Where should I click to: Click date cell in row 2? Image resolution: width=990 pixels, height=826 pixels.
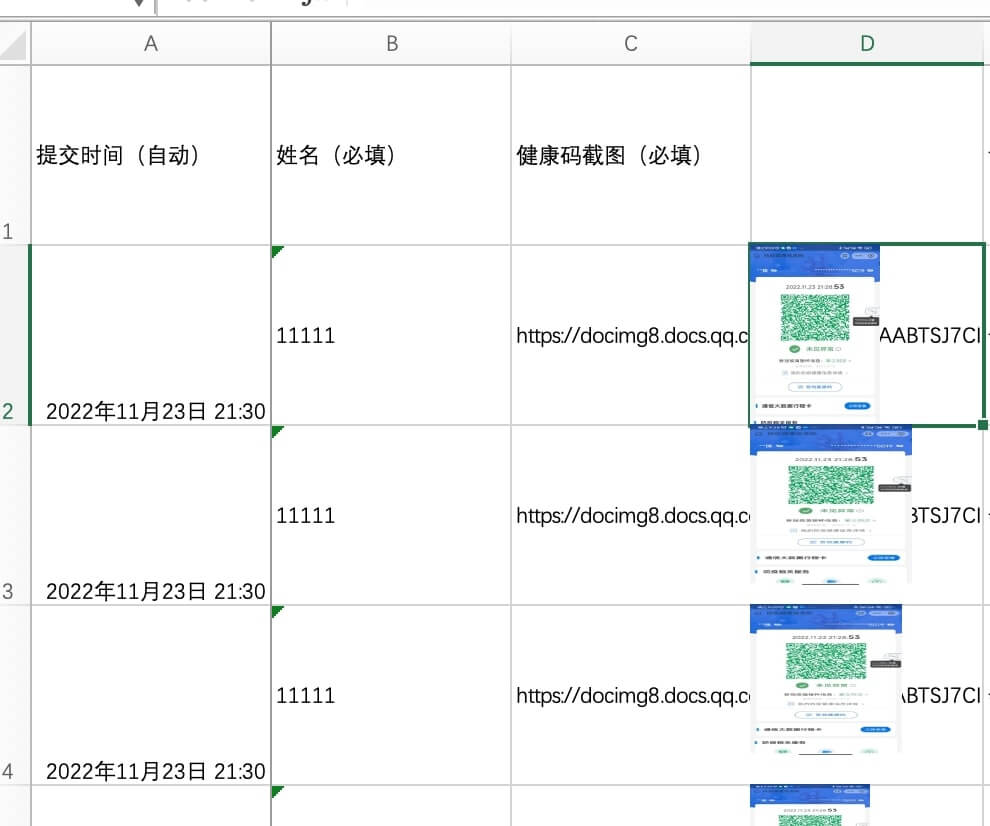point(151,335)
